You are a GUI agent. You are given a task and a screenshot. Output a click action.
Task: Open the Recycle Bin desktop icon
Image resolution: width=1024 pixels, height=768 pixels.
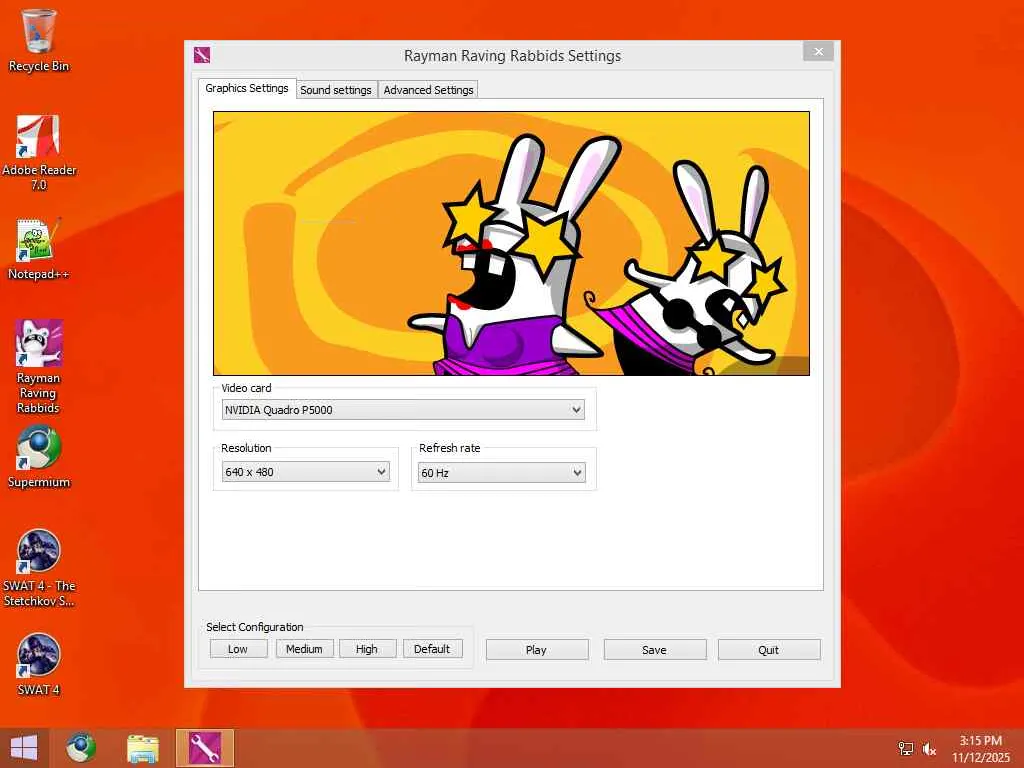click(39, 40)
